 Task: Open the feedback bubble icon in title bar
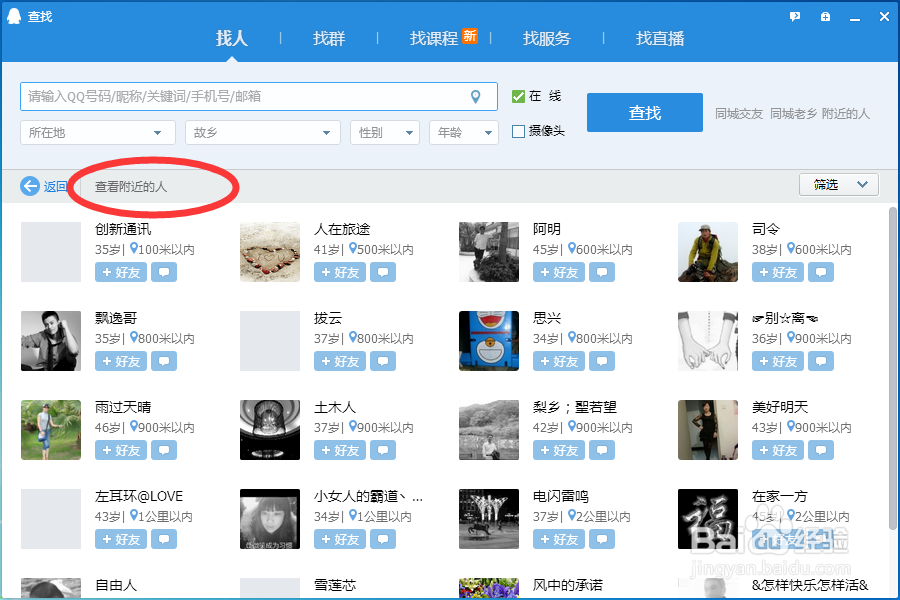point(794,16)
